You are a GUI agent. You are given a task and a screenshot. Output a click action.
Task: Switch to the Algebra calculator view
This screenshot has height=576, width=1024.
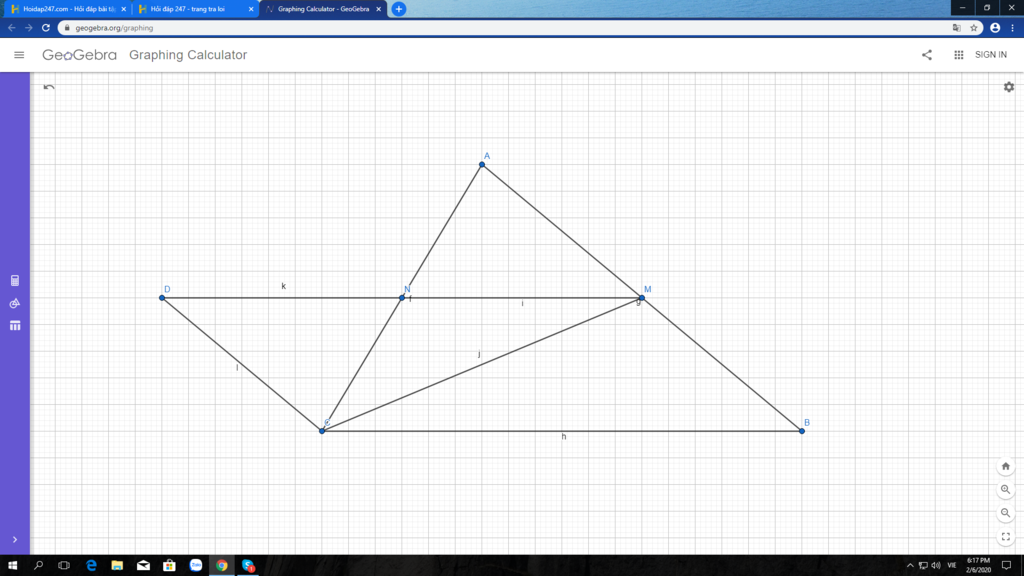click(x=15, y=281)
